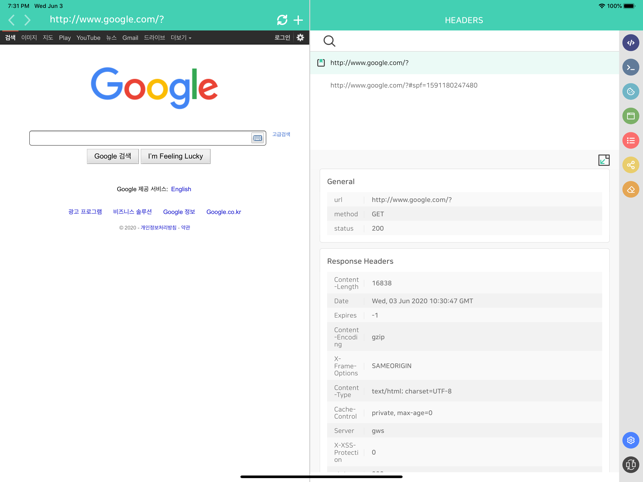Open Google page settings gear menu

(300, 38)
